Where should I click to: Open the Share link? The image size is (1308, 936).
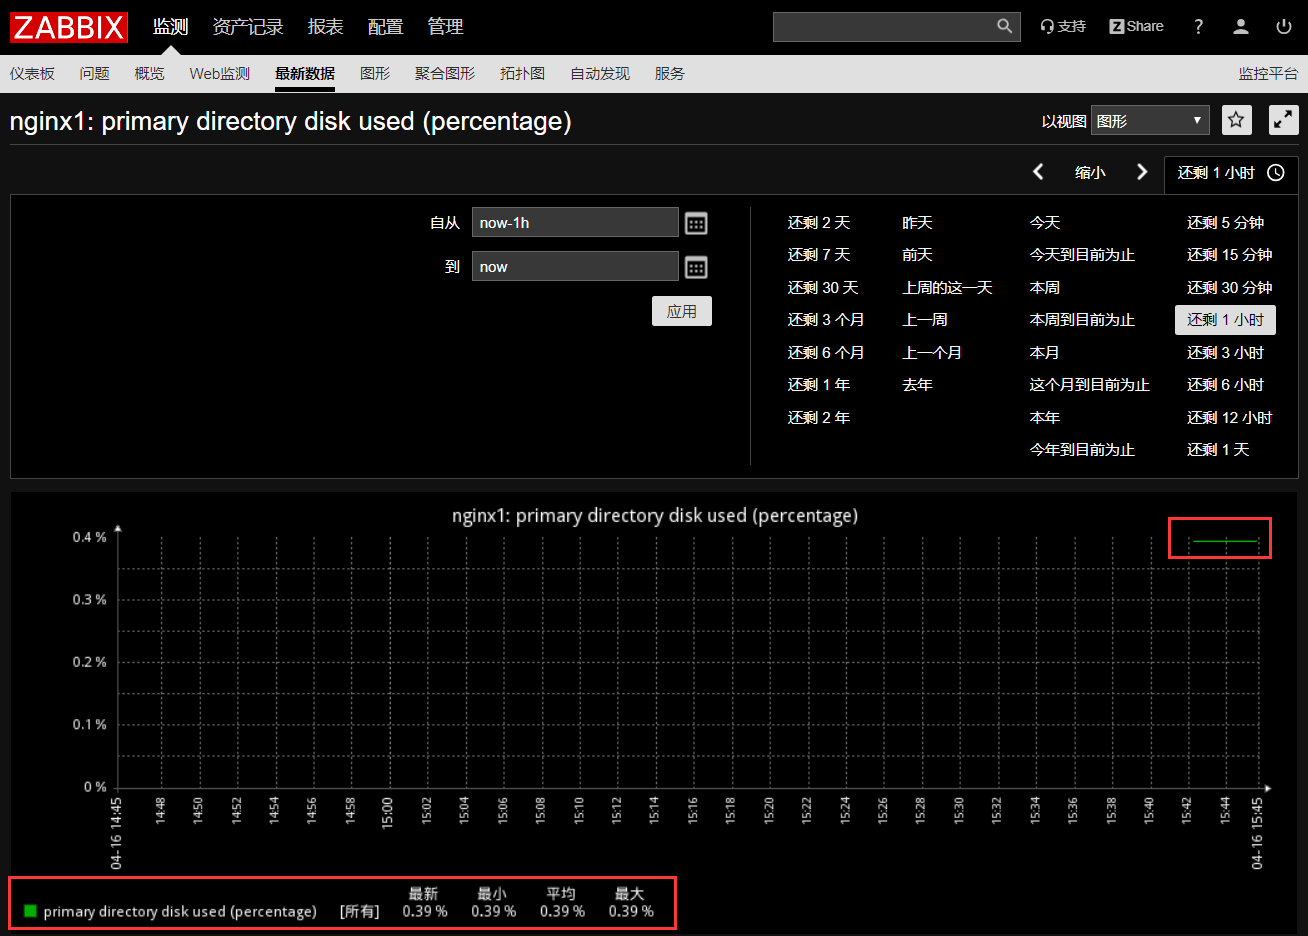click(x=1136, y=27)
